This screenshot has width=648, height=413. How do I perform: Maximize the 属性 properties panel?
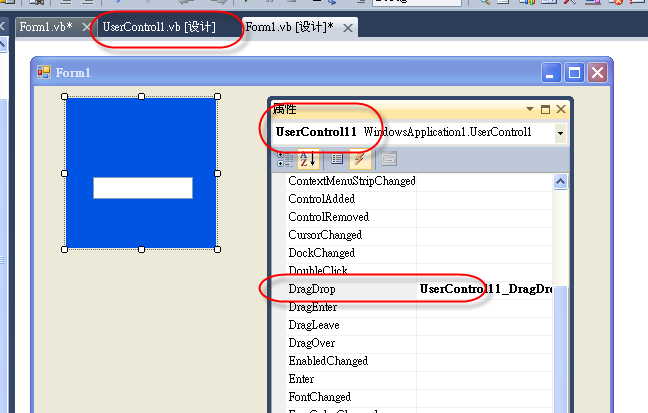click(x=546, y=109)
